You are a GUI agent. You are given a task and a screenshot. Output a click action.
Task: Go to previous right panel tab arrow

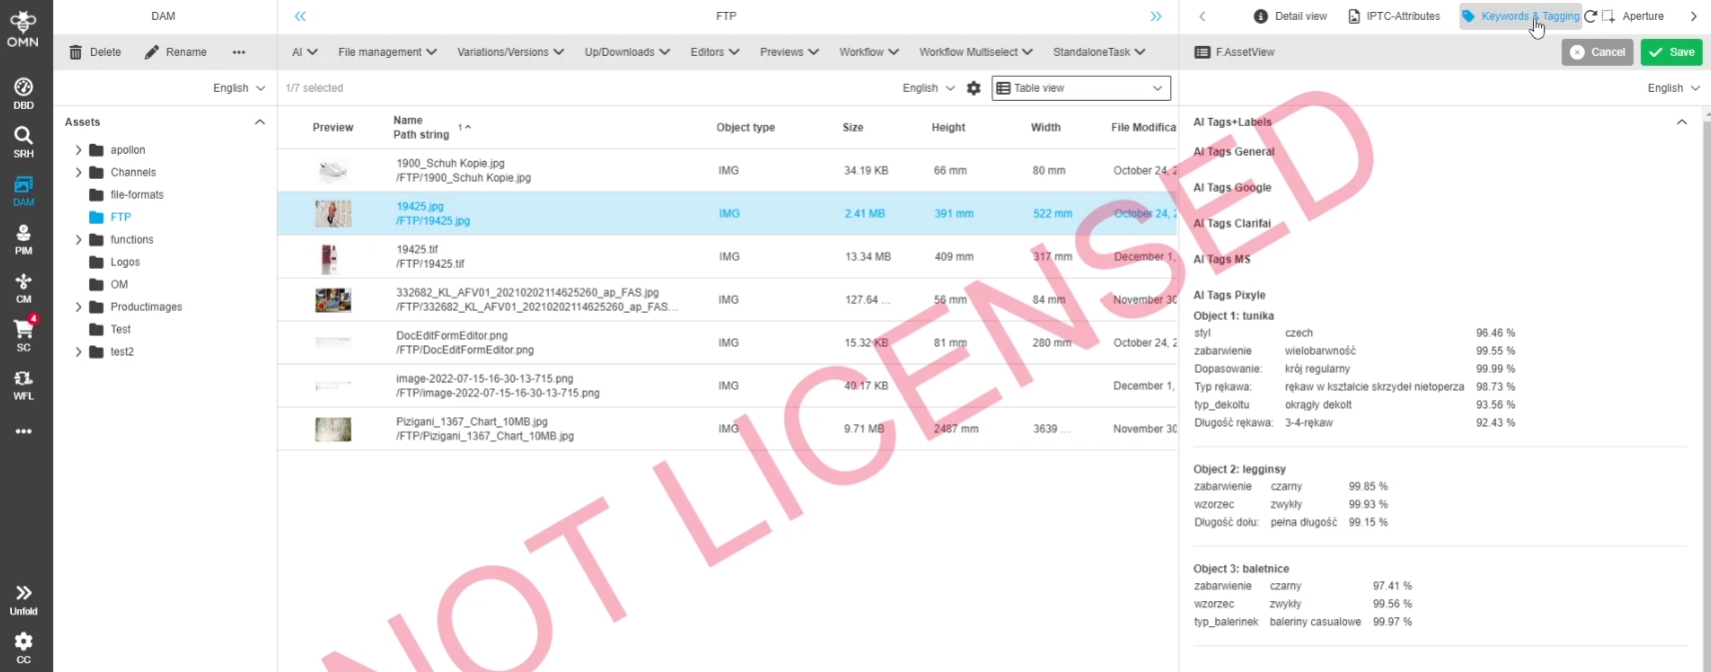point(1202,16)
